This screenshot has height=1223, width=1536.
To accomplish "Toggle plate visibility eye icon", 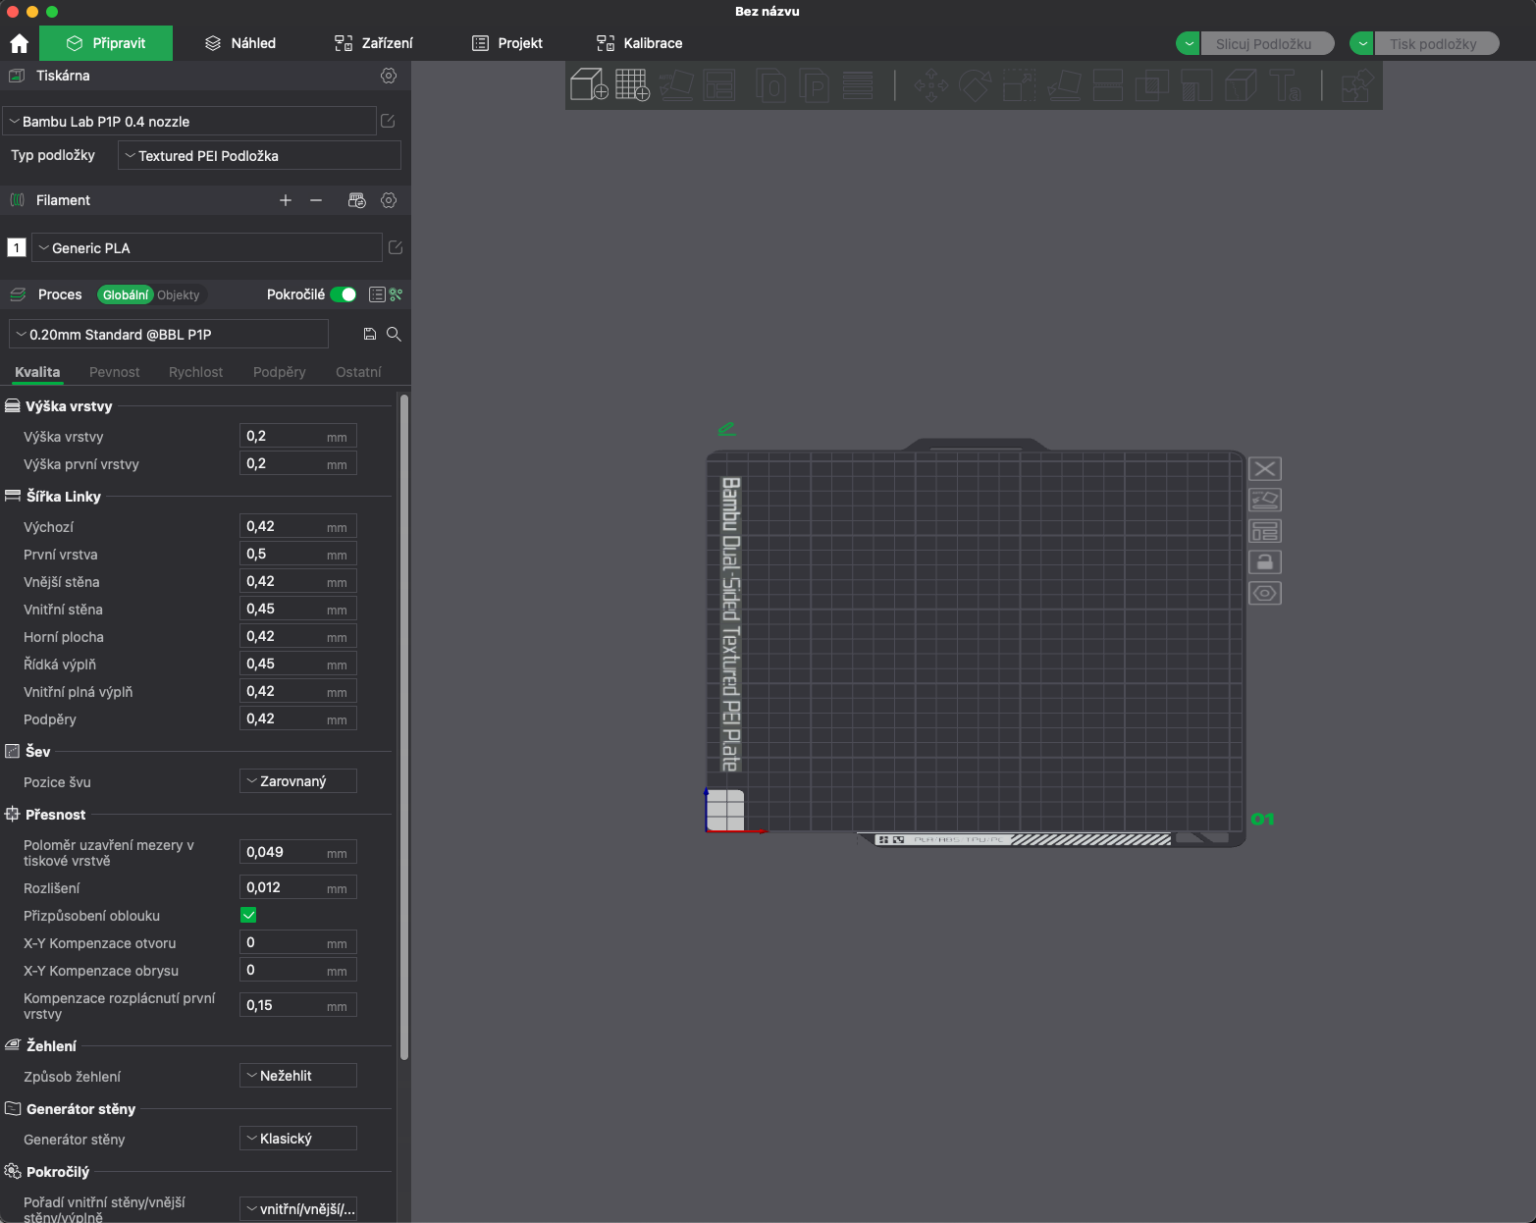I will tap(1265, 593).
